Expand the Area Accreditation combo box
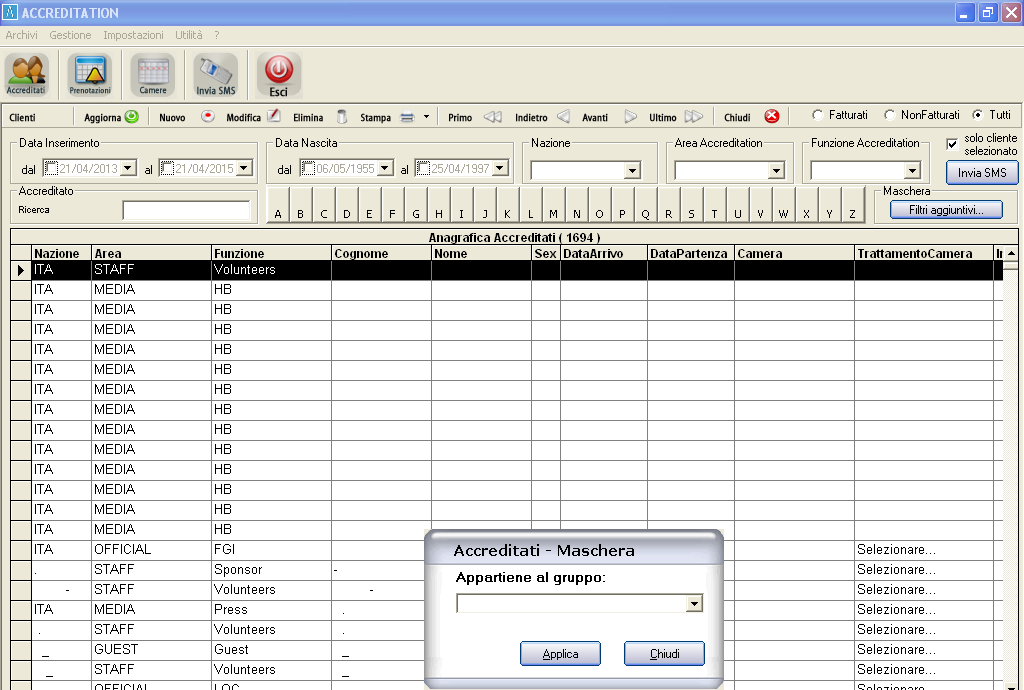Viewport: 1024px width, 690px height. click(776, 171)
